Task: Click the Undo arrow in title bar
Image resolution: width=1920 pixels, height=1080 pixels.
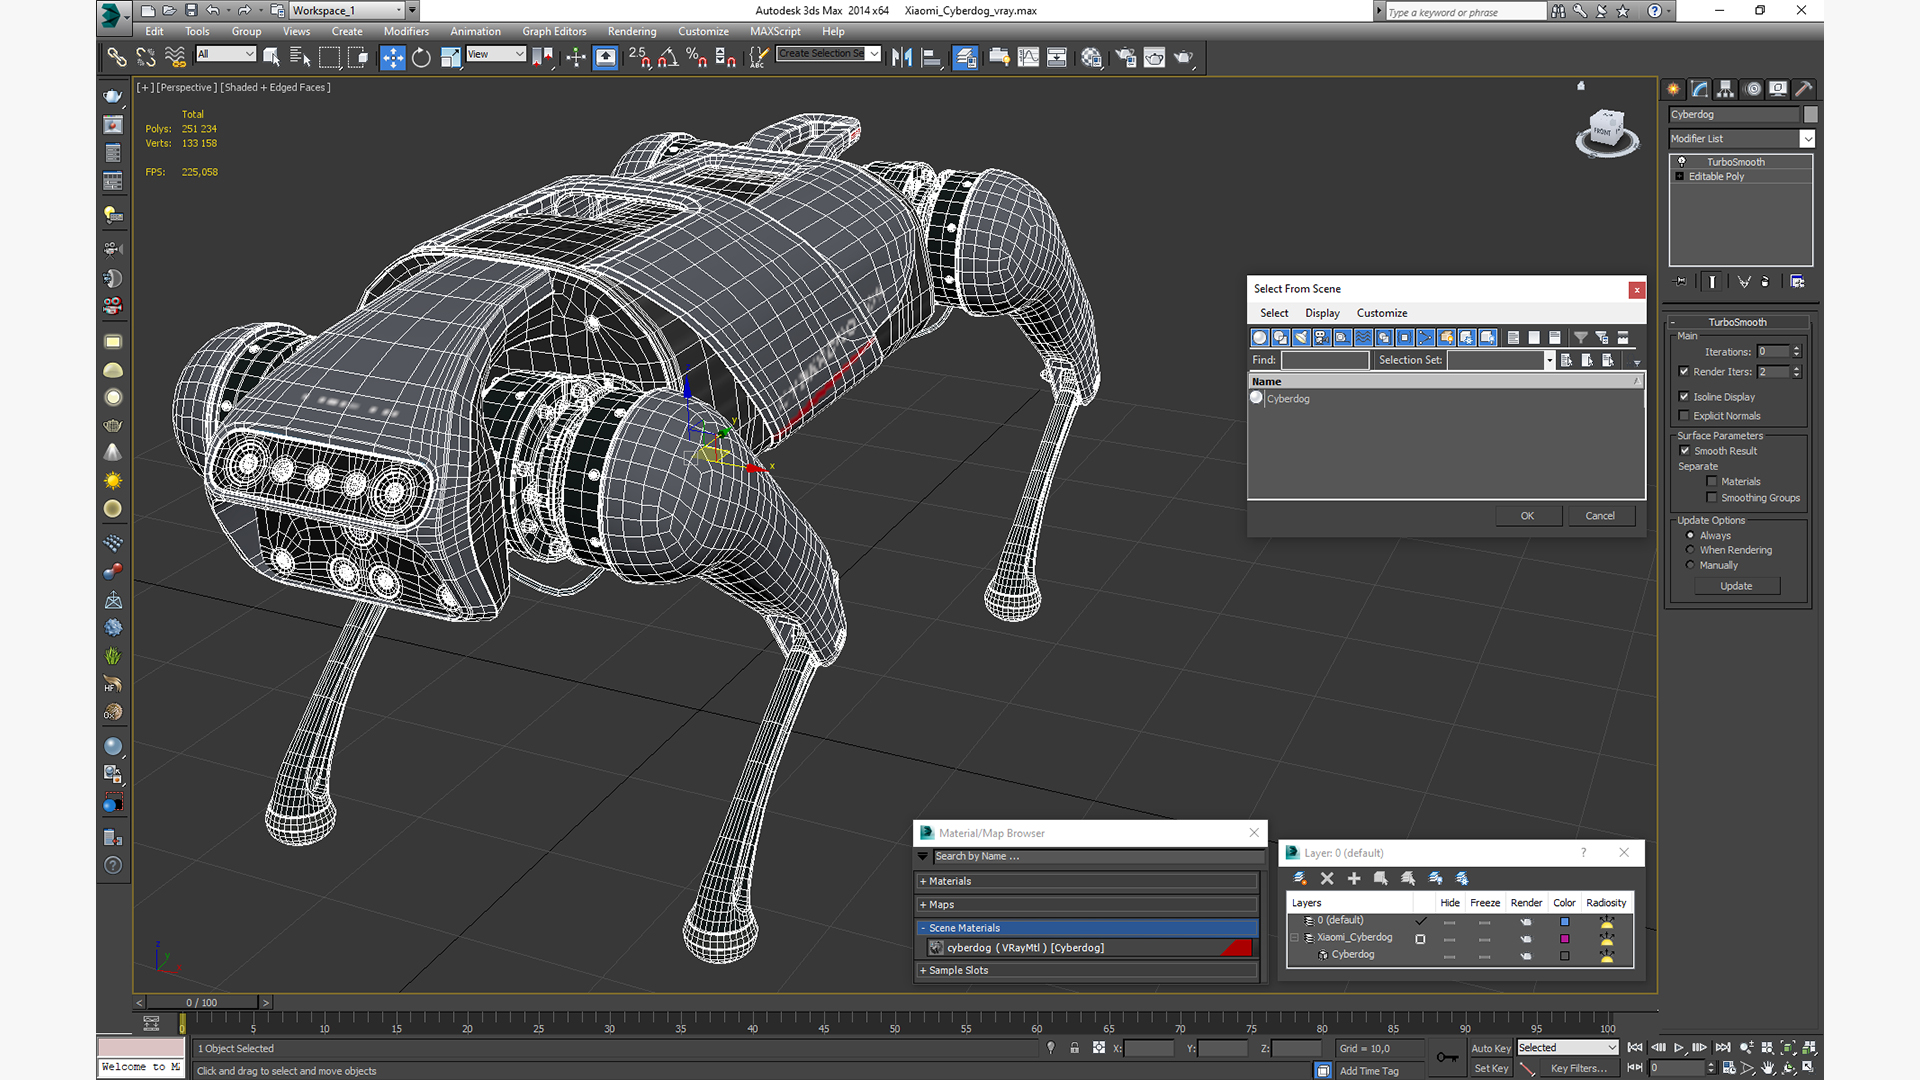Action: pos(212,10)
